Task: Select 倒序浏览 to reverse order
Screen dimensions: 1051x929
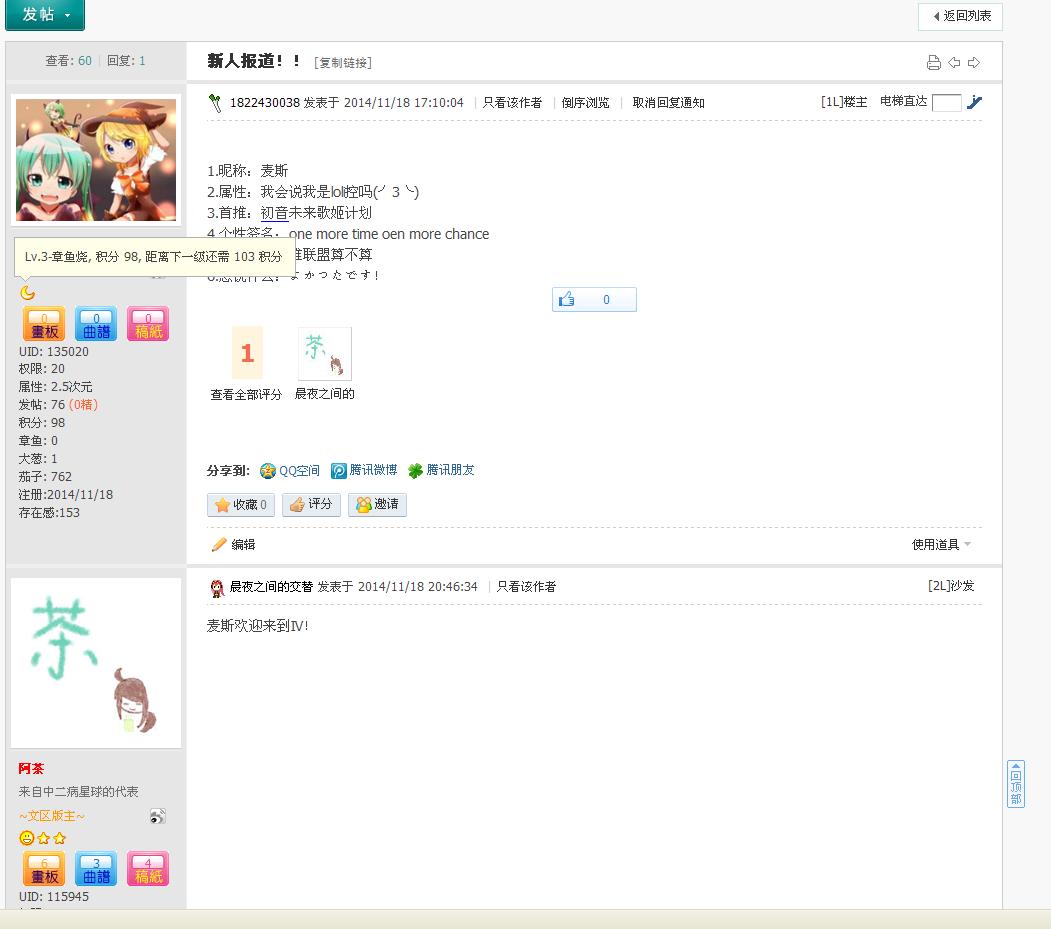Action: click(x=585, y=103)
